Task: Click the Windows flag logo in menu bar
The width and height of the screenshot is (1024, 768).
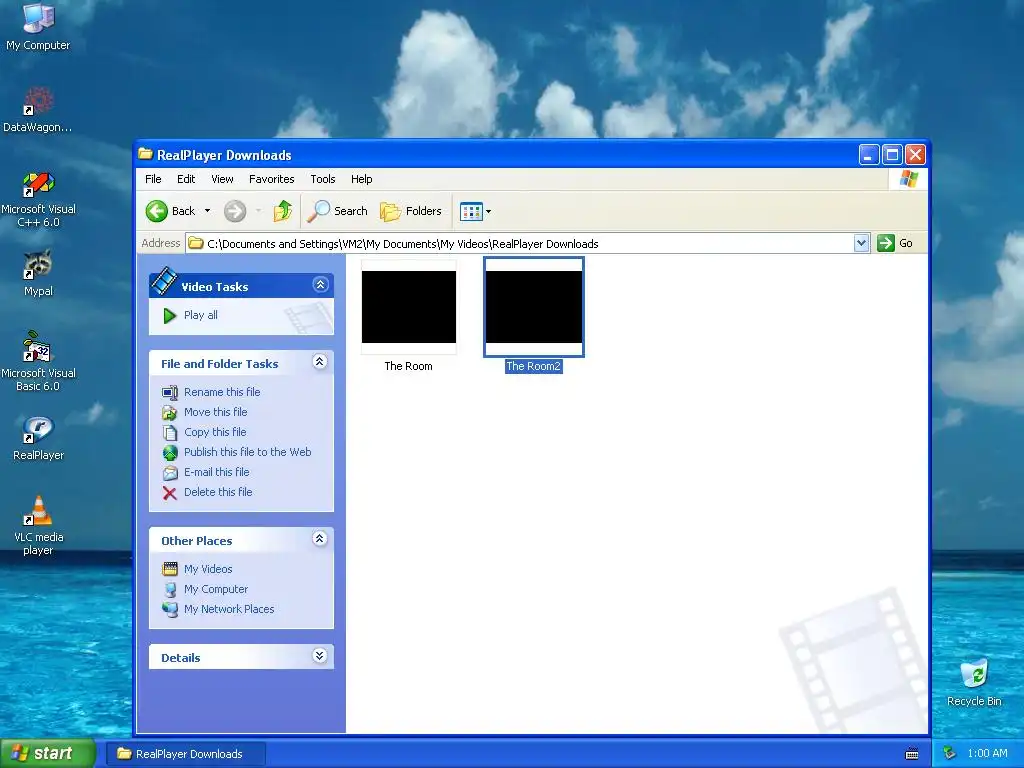Action: pyautogui.click(x=908, y=179)
